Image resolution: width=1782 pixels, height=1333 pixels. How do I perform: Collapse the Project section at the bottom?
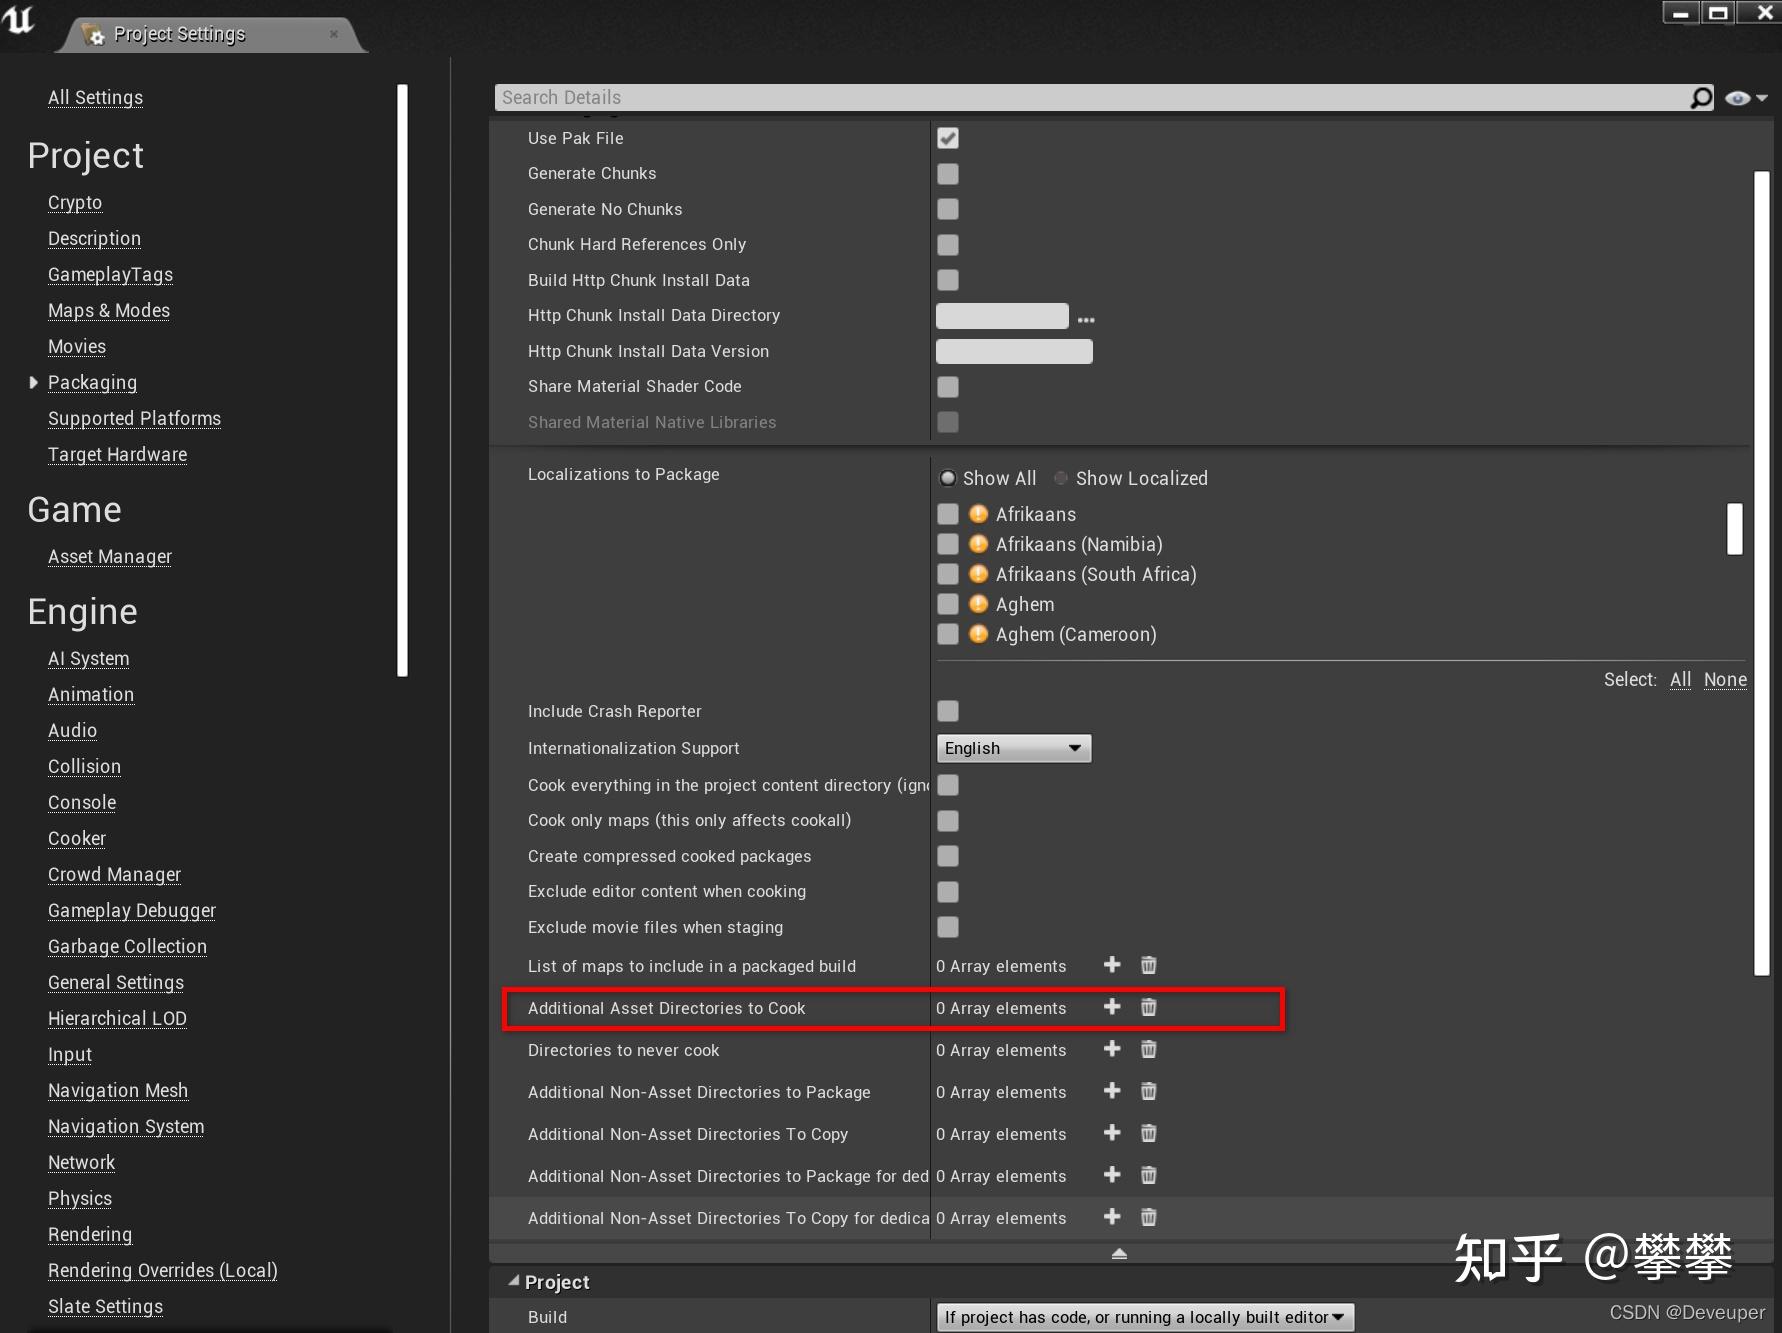pyautogui.click(x=513, y=1281)
